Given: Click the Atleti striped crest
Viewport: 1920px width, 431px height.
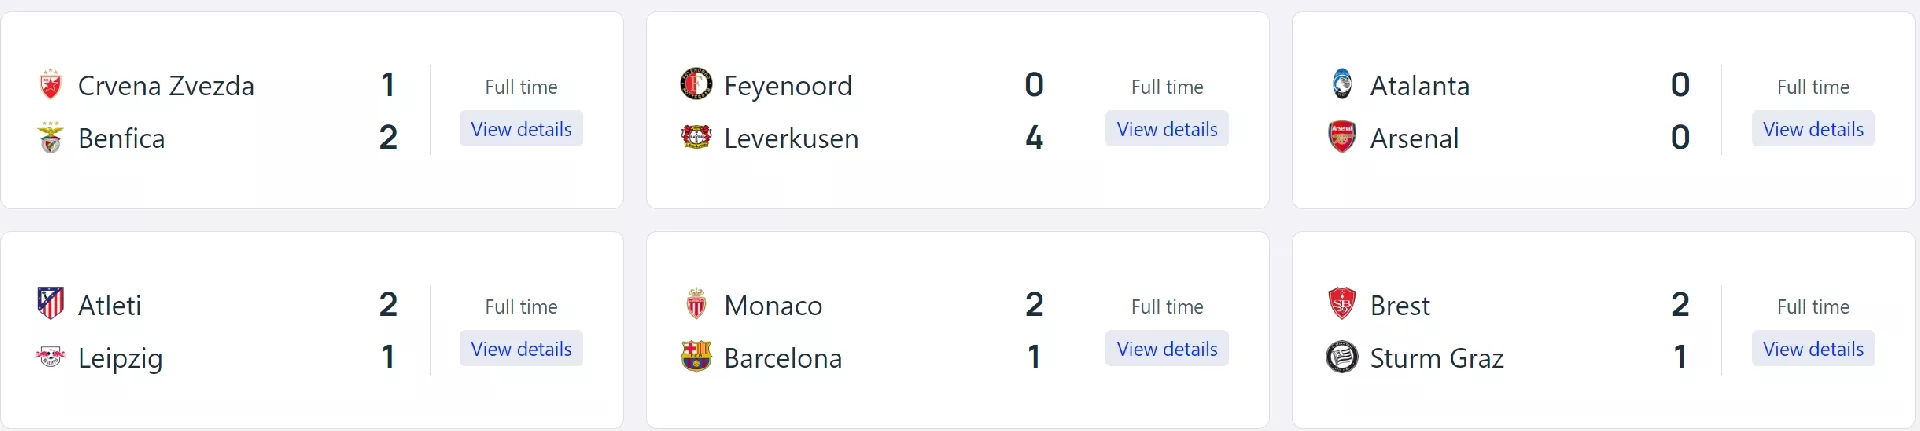Looking at the screenshot, I should [x=50, y=304].
